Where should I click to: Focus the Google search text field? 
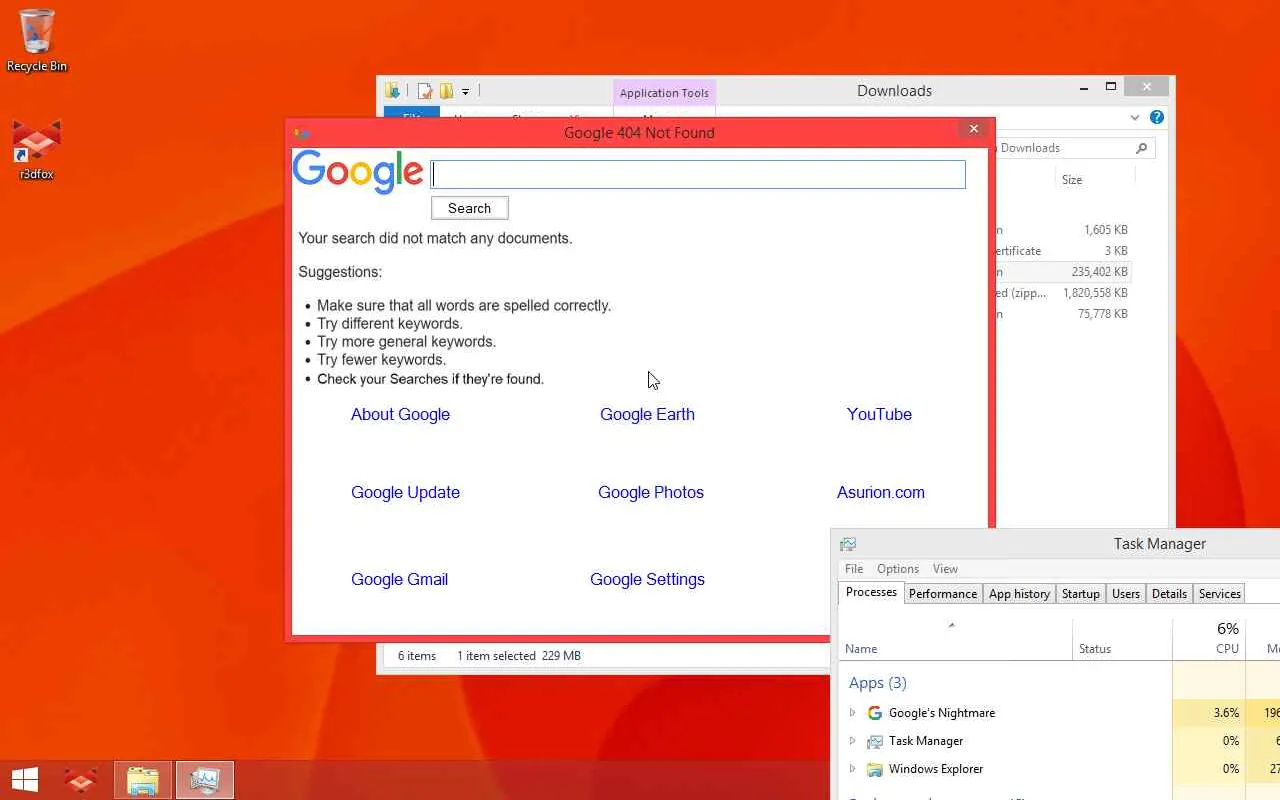click(x=698, y=174)
